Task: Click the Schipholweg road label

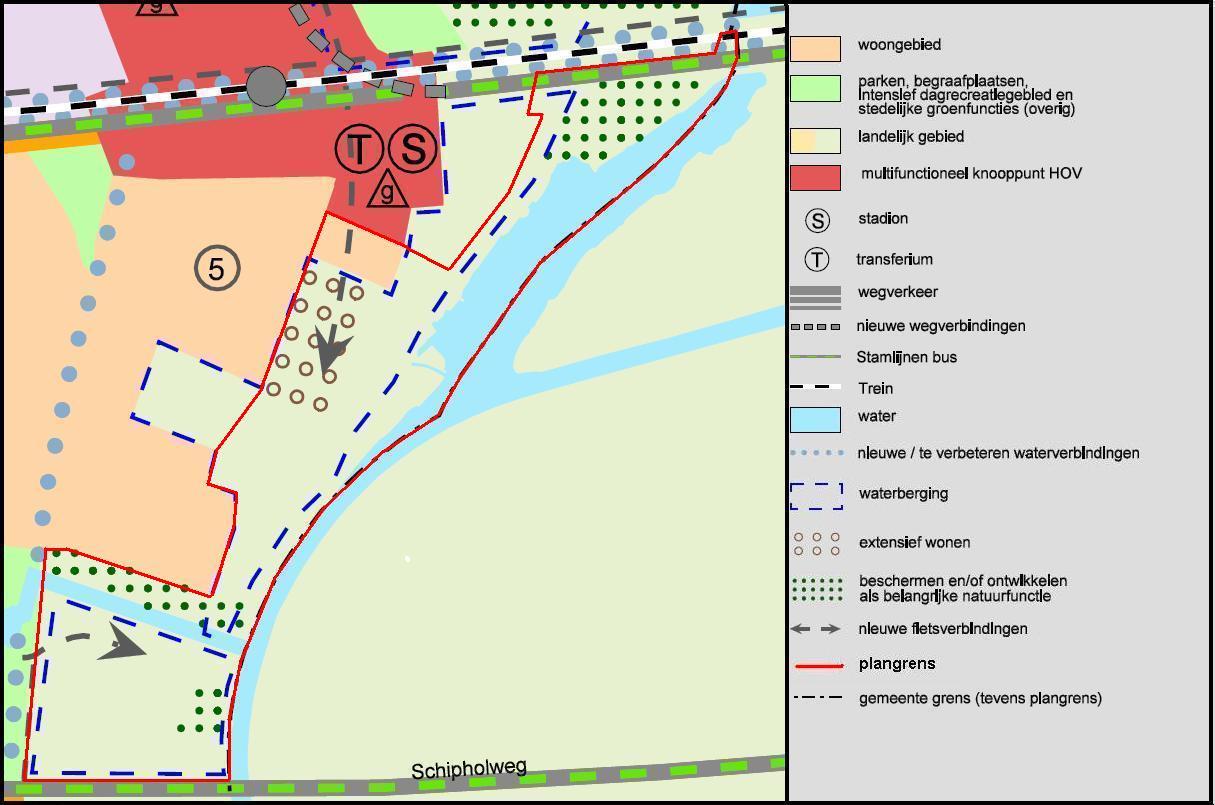Action: coord(469,769)
